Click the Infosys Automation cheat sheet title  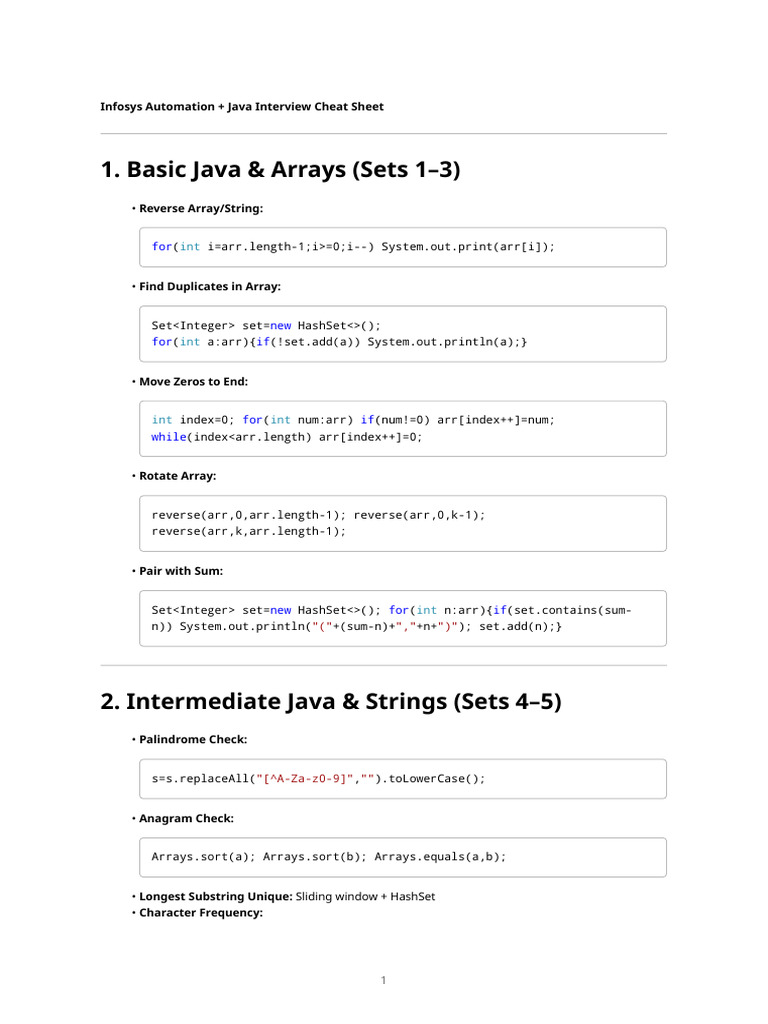pos(242,106)
